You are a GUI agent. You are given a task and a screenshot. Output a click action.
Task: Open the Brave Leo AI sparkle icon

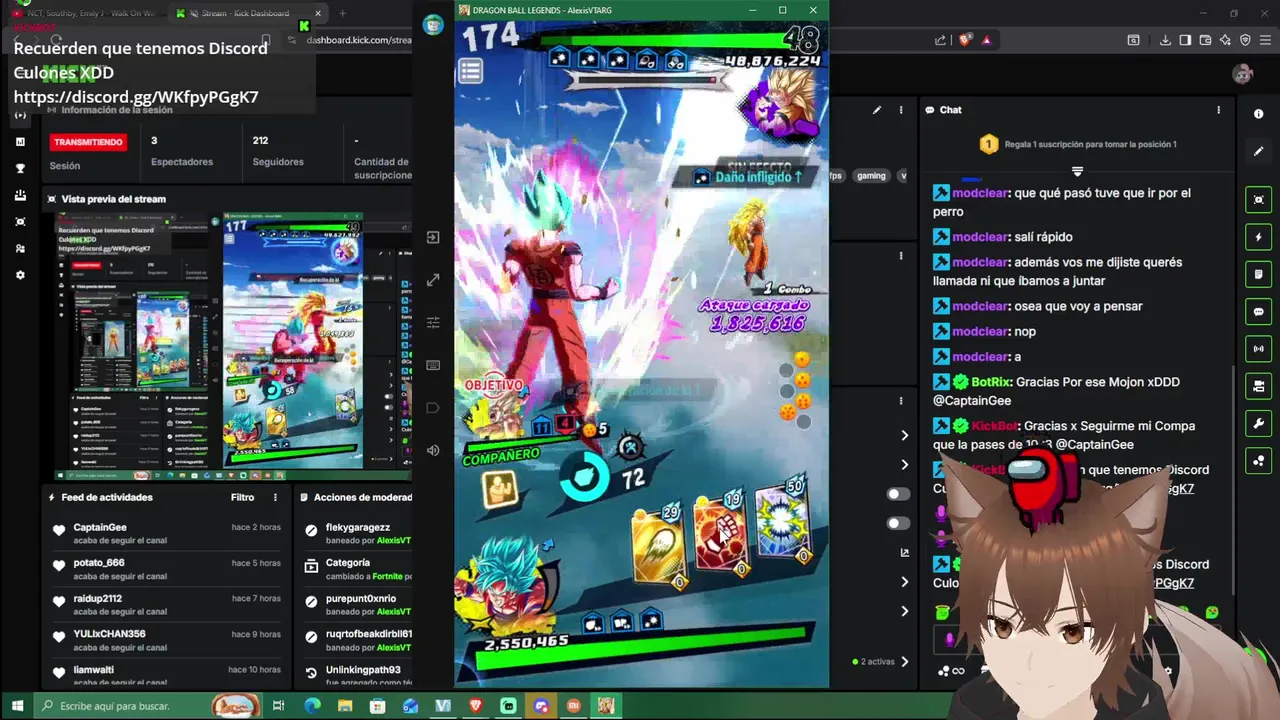pos(1225,40)
